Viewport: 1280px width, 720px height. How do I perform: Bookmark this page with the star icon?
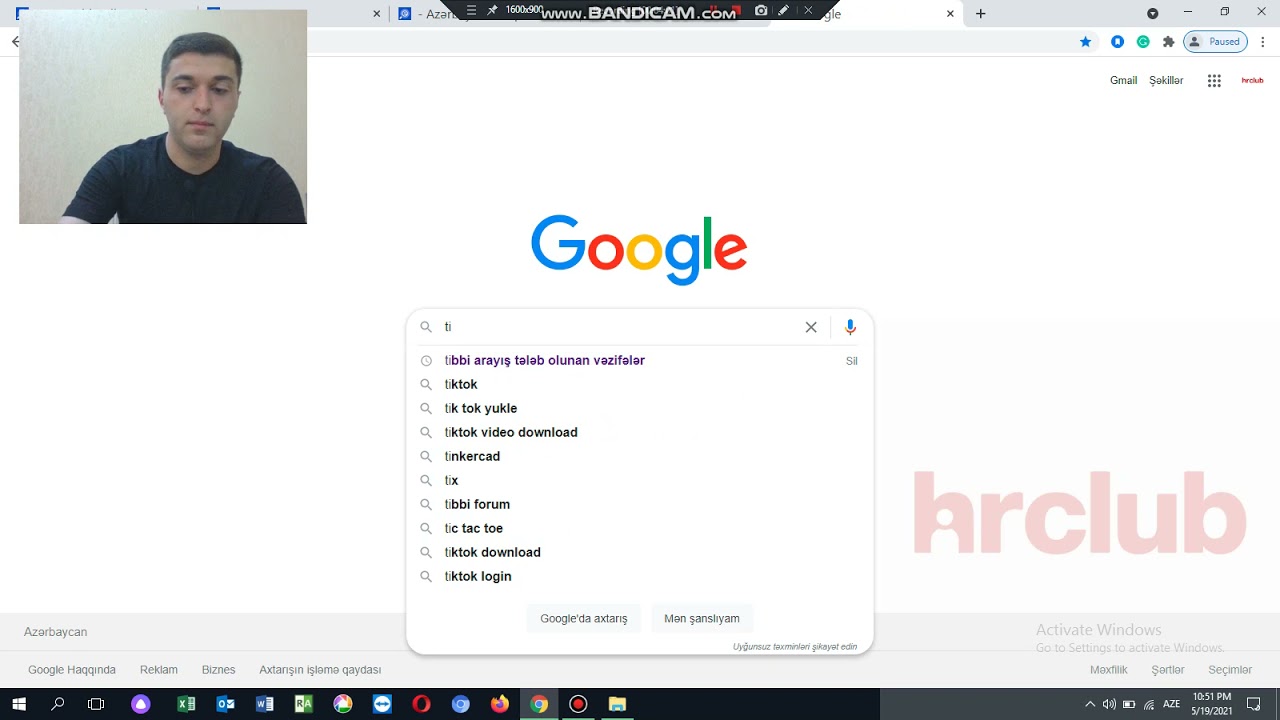tap(1085, 42)
